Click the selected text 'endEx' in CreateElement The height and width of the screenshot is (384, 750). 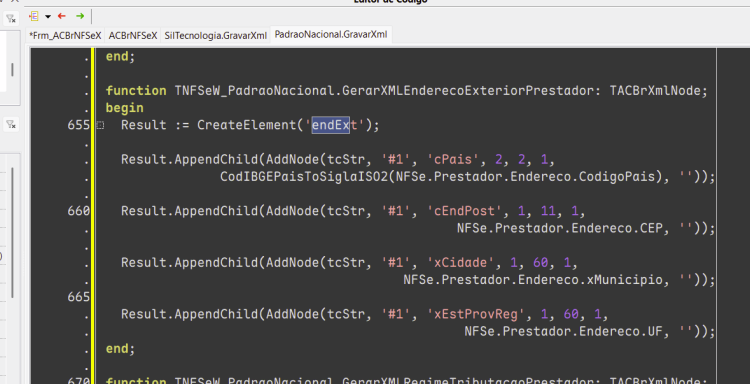pyautogui.click(x=331, y=125)
